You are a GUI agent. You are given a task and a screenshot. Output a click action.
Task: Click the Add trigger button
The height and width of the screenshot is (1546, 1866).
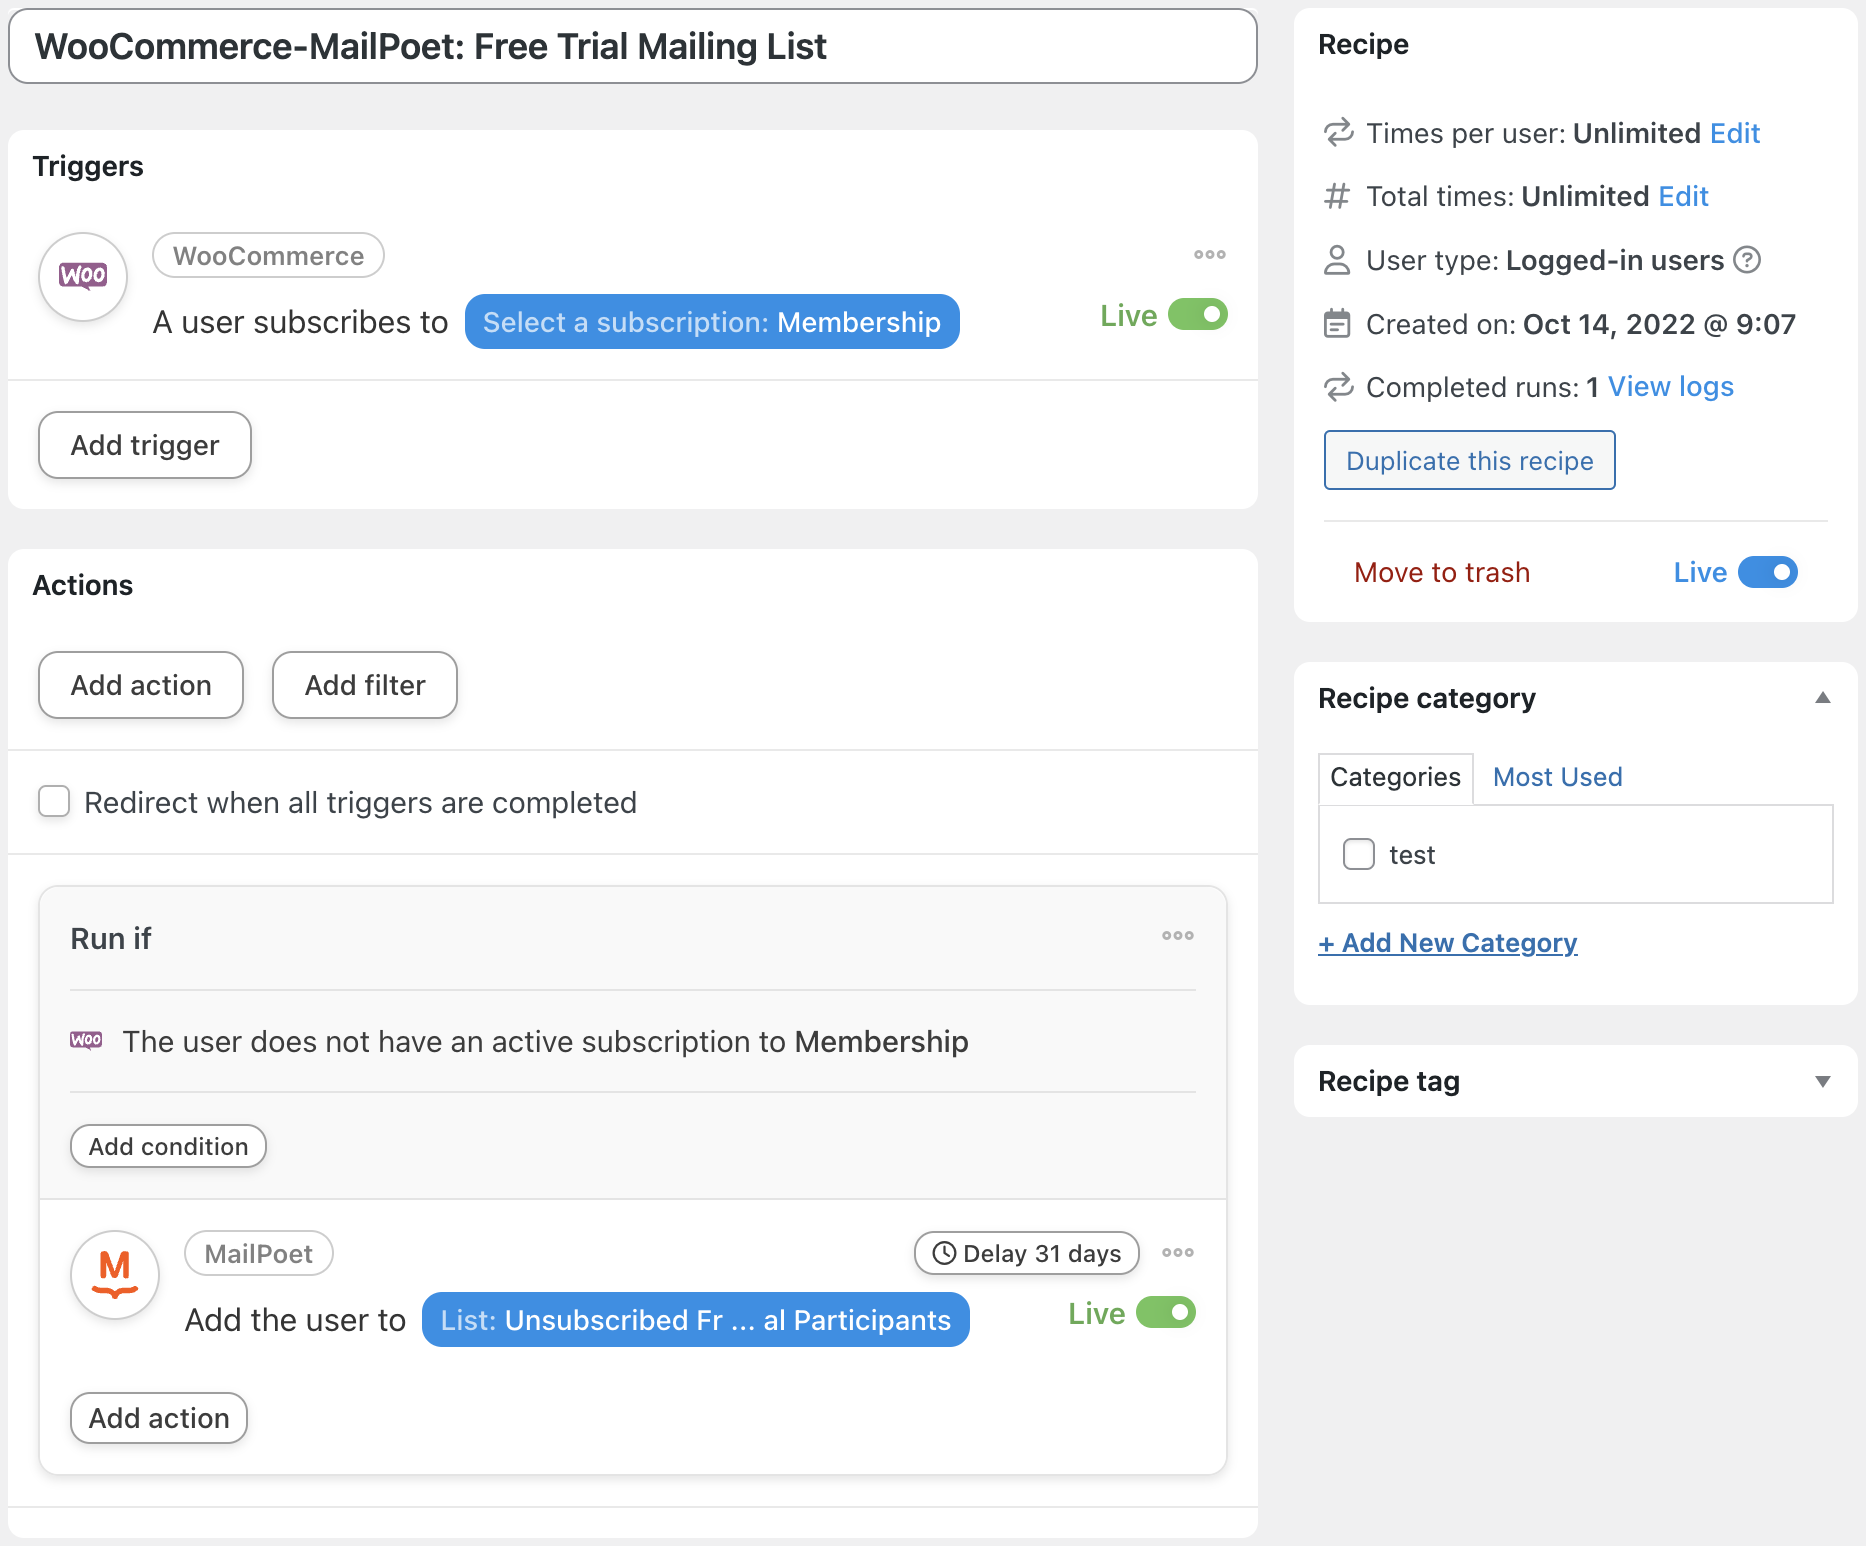(145, 445)
